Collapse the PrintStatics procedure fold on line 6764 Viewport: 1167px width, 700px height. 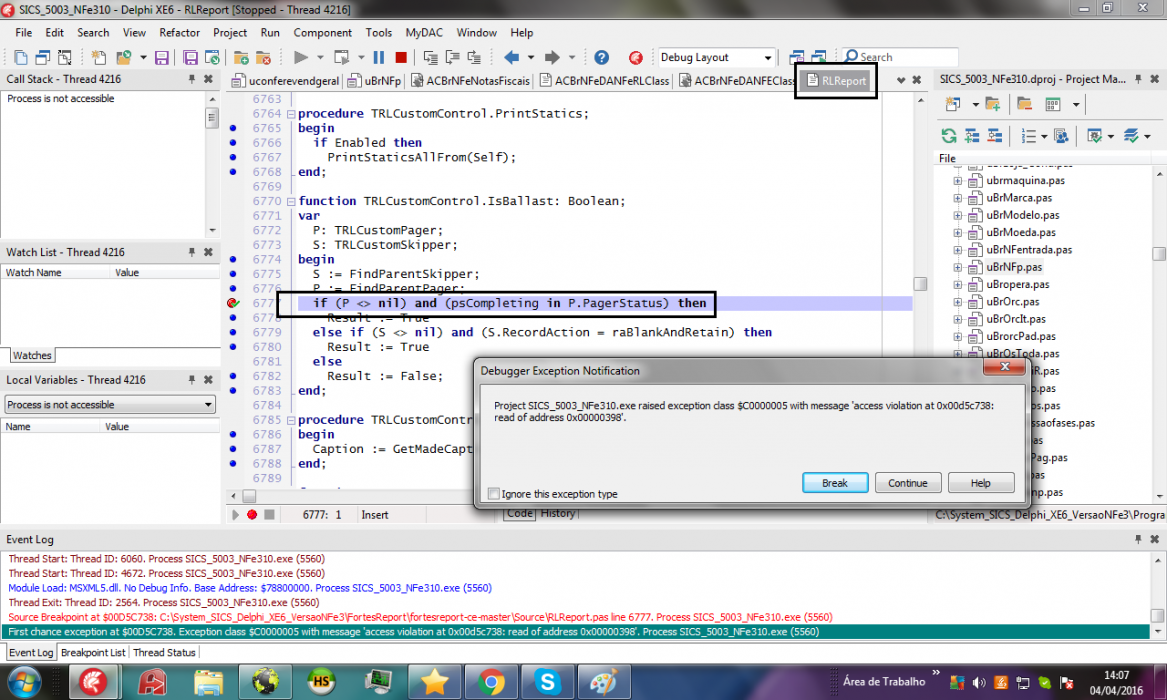(x=291, y=114)
